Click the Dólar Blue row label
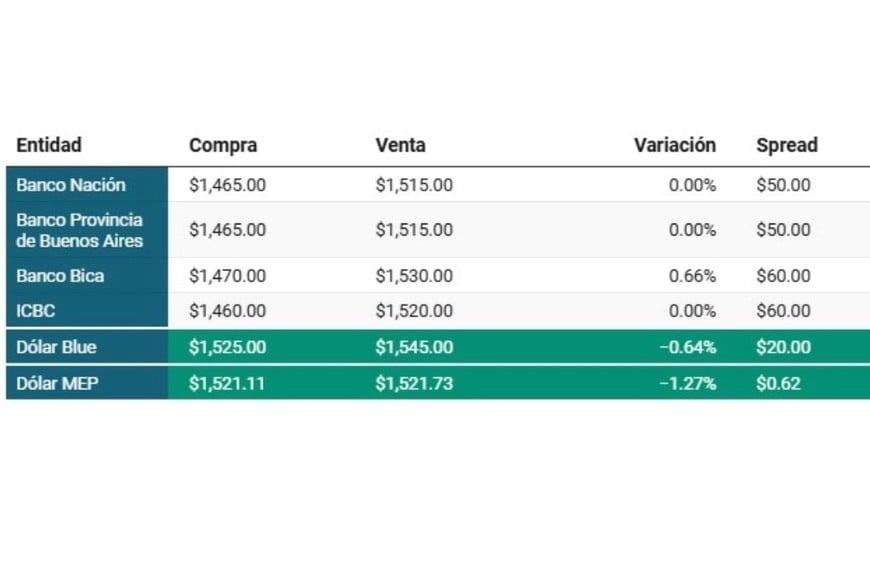 pyautogui.click(x=56, y=347)
